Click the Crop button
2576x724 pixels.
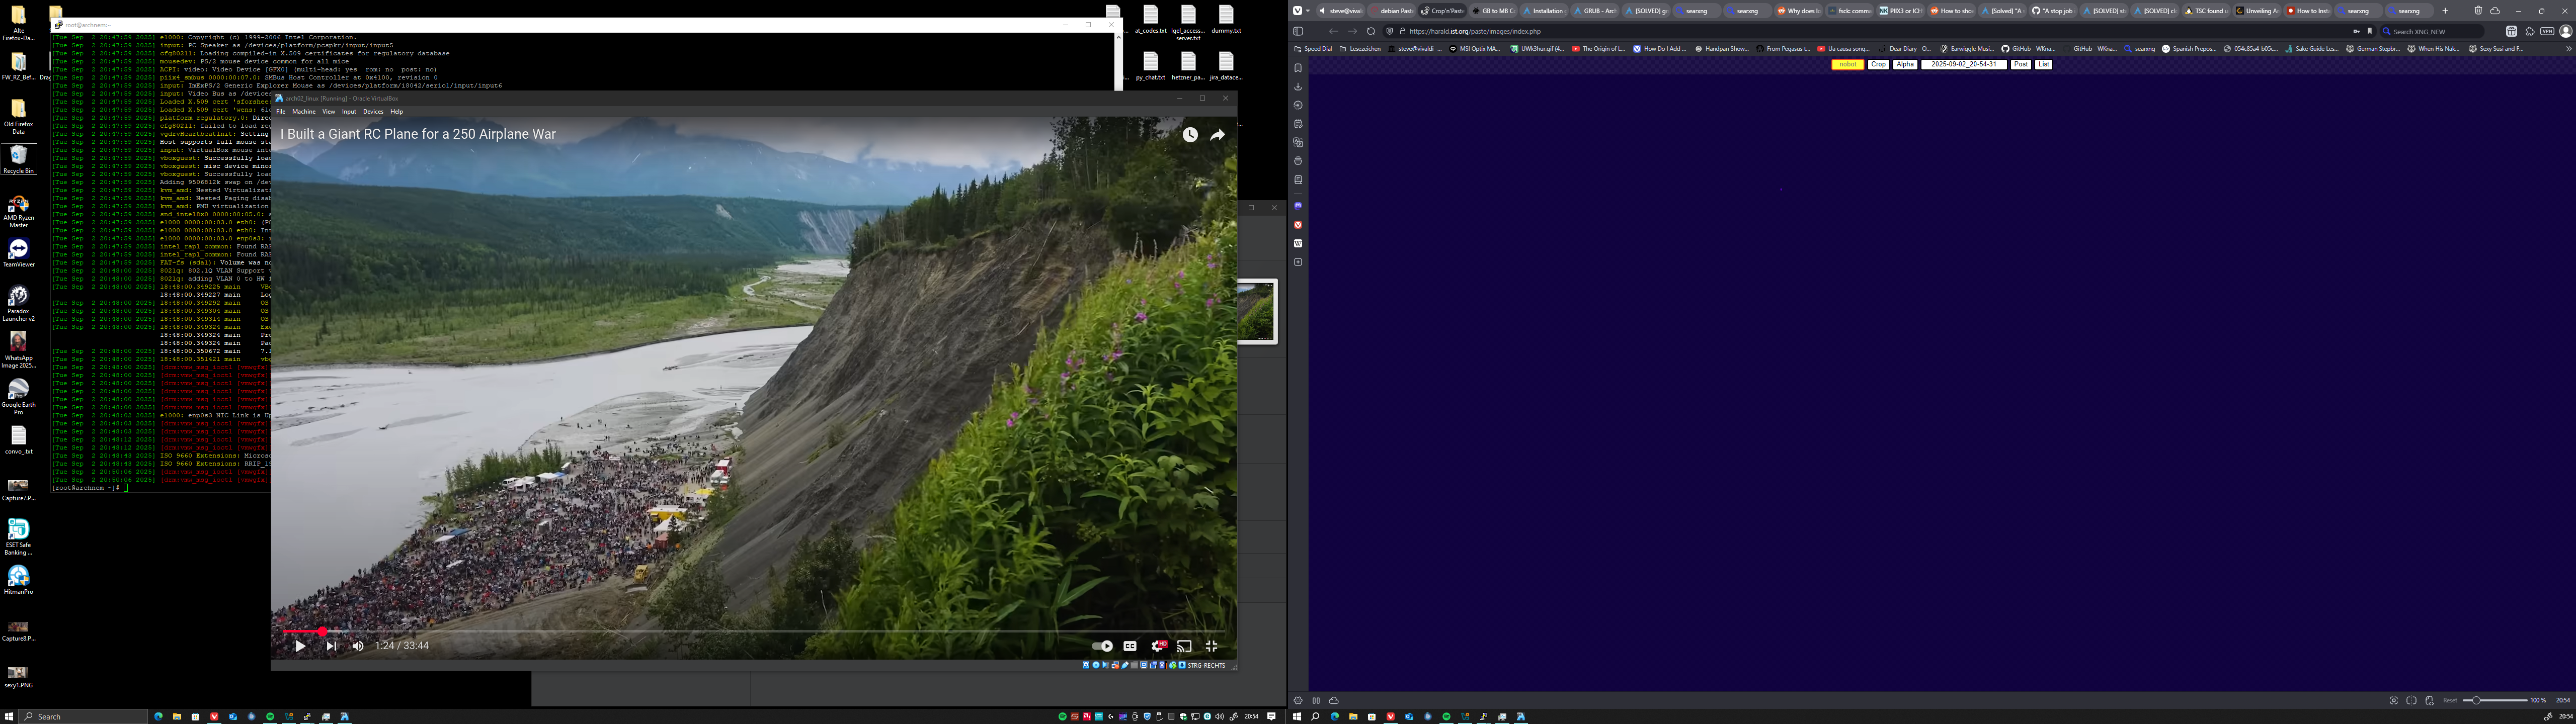1879,64
